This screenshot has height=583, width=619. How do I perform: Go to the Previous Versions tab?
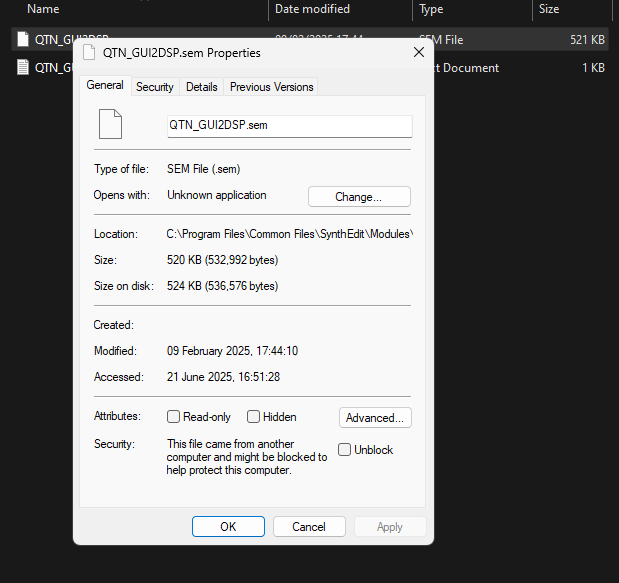271,87
